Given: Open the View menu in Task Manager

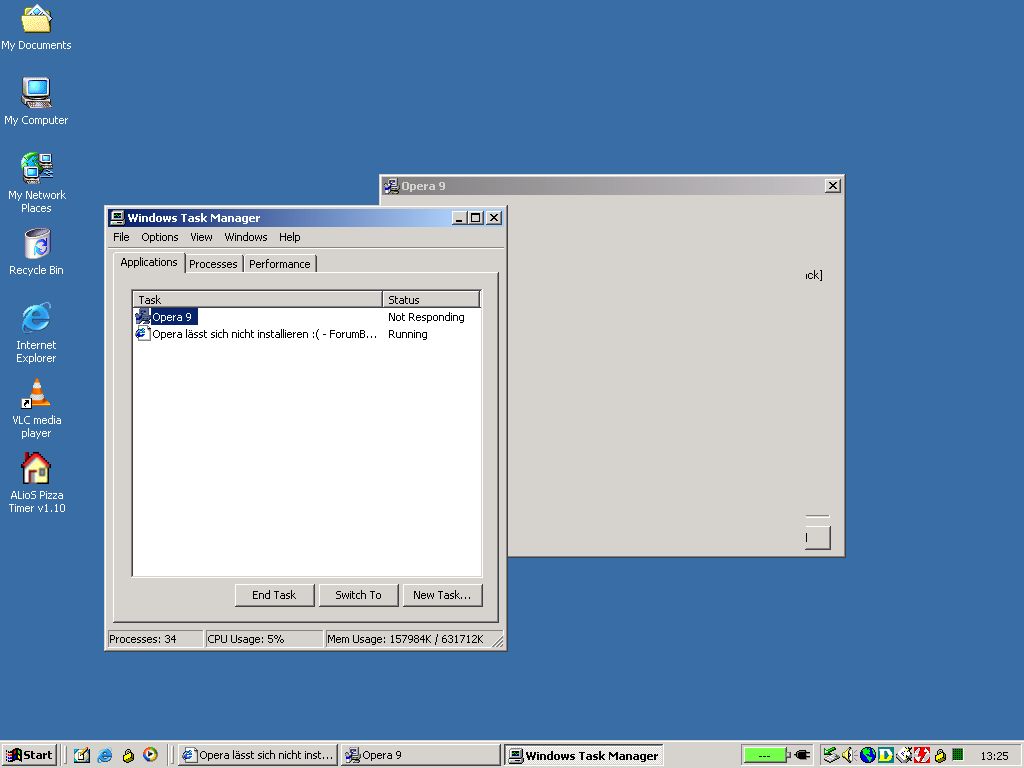Looking at the screenshot, I should [201, 237].
